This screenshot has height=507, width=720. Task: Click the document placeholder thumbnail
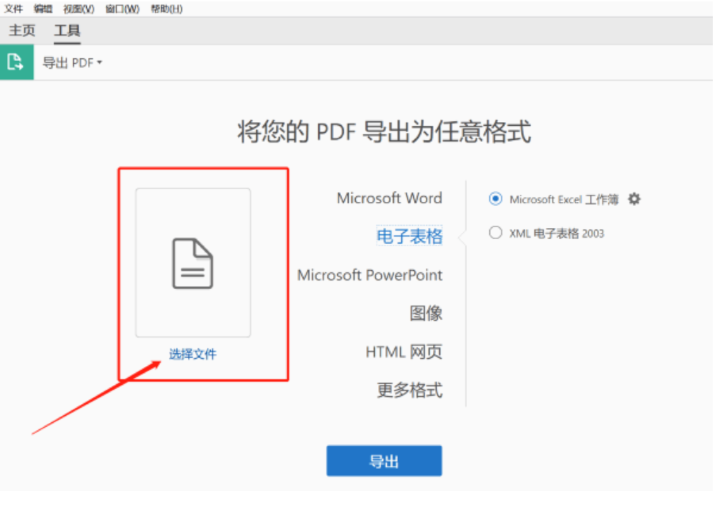(x=193, y=263)
